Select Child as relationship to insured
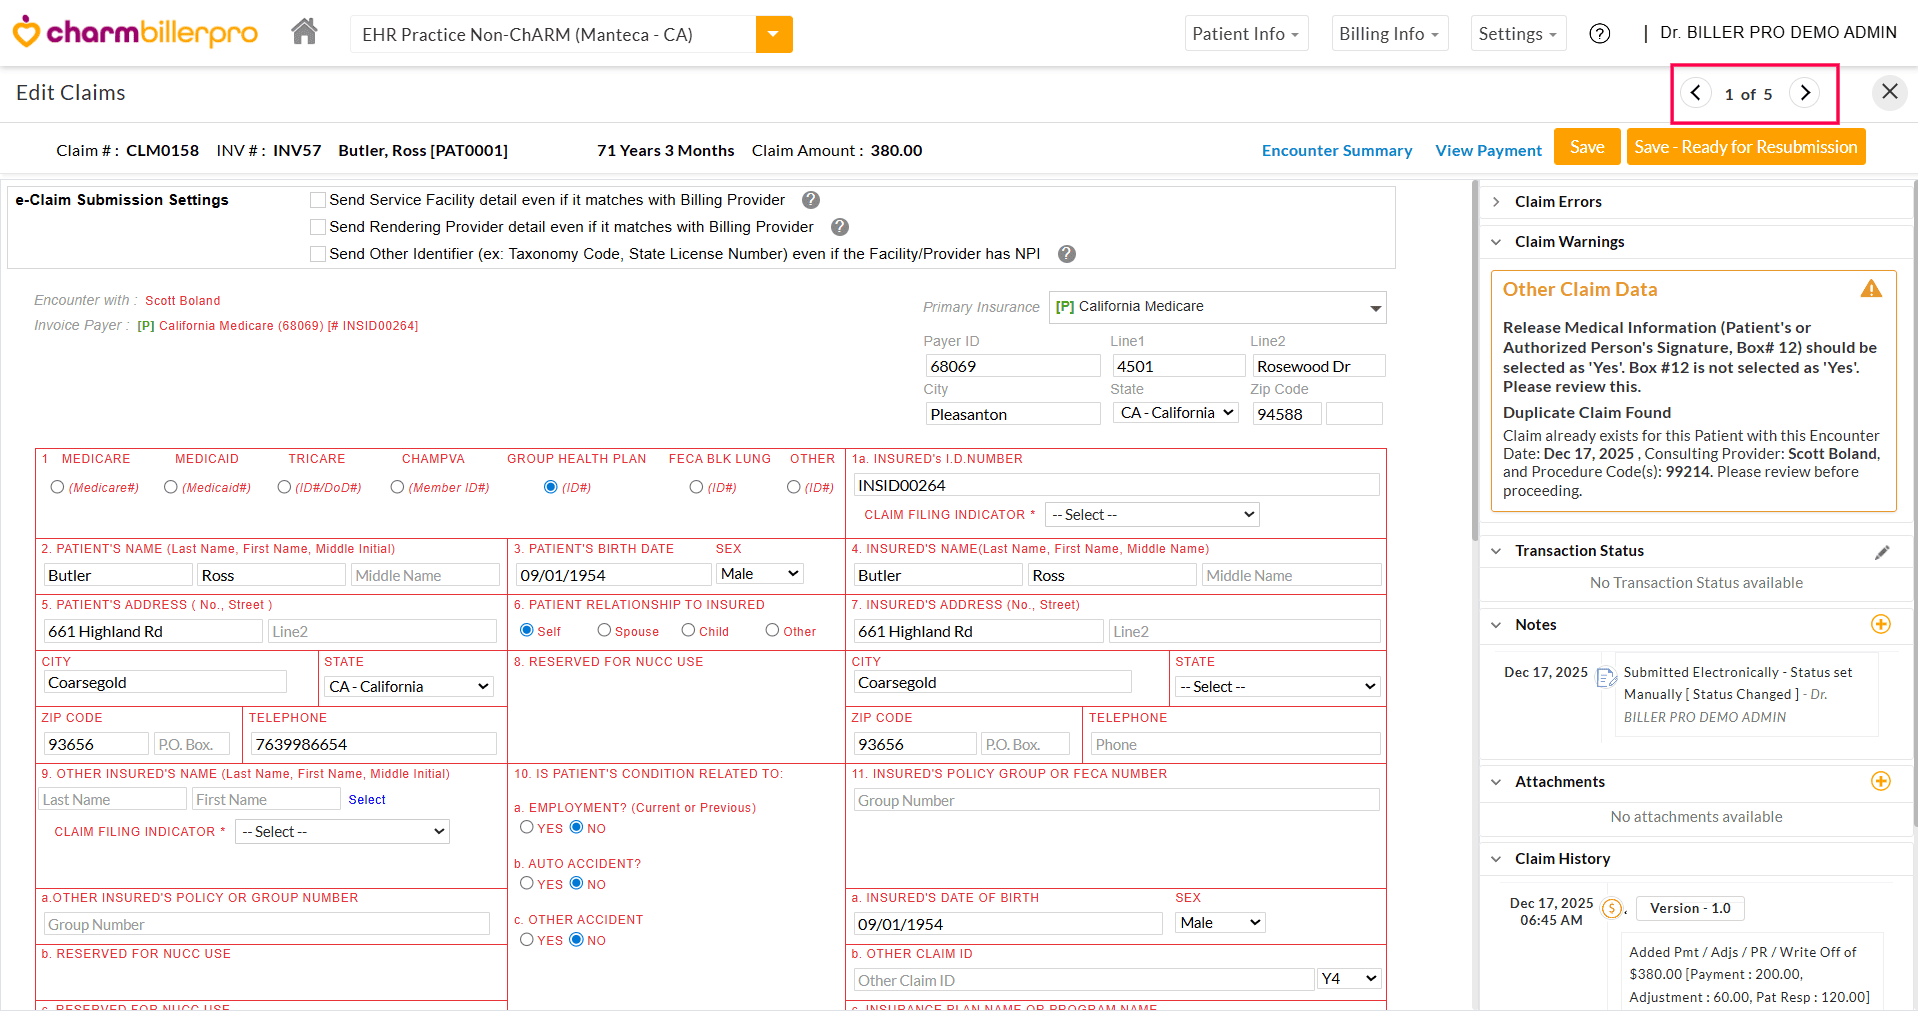This screenshot has width=1918, height=1026. (x=688, y=630)
